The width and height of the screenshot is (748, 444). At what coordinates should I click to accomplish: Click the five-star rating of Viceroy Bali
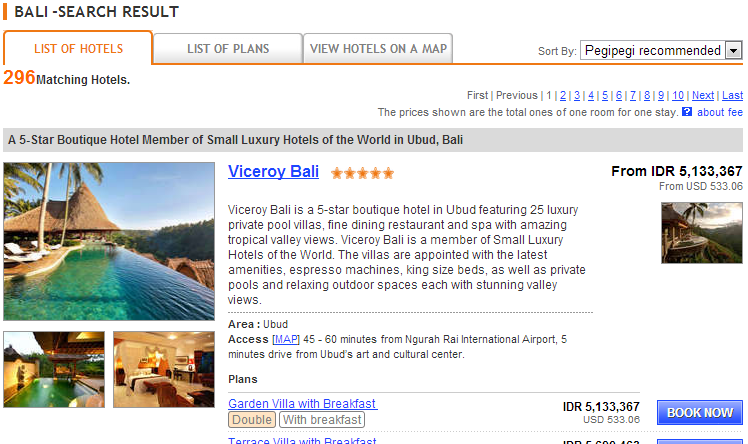coord(363,173)
